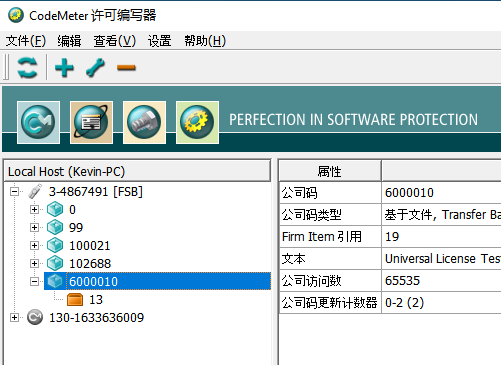
Task: Expand firm code 0 node
Action: click(x=34, y=209)
